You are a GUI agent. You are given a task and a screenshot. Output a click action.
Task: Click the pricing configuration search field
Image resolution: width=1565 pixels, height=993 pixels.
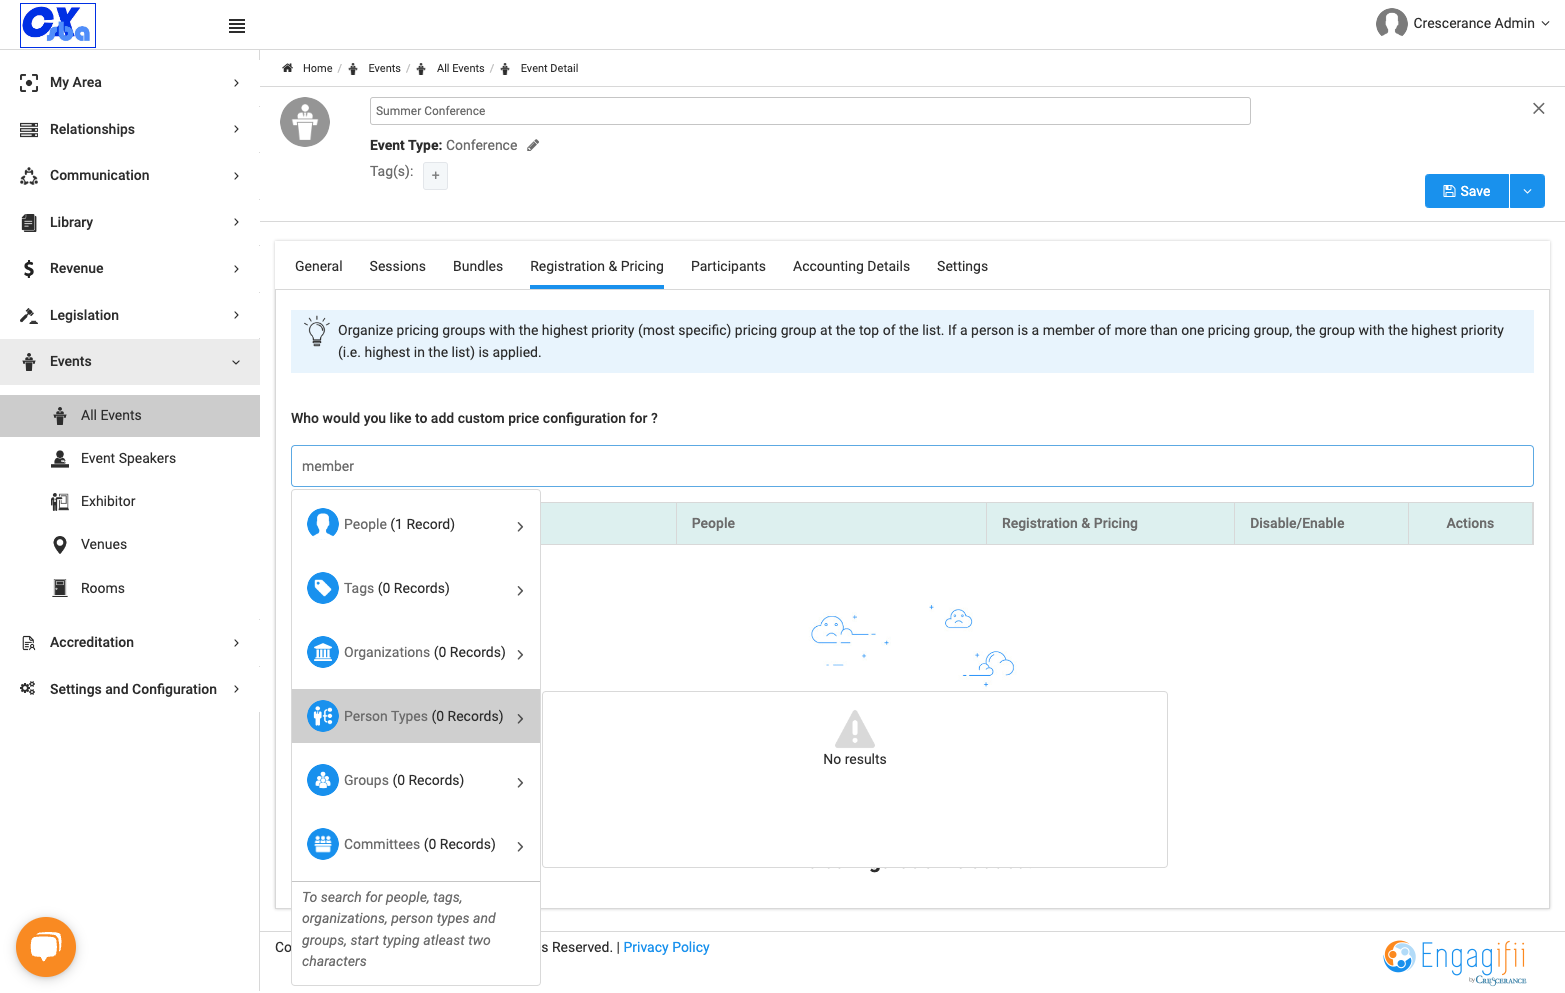pos(912,466)
